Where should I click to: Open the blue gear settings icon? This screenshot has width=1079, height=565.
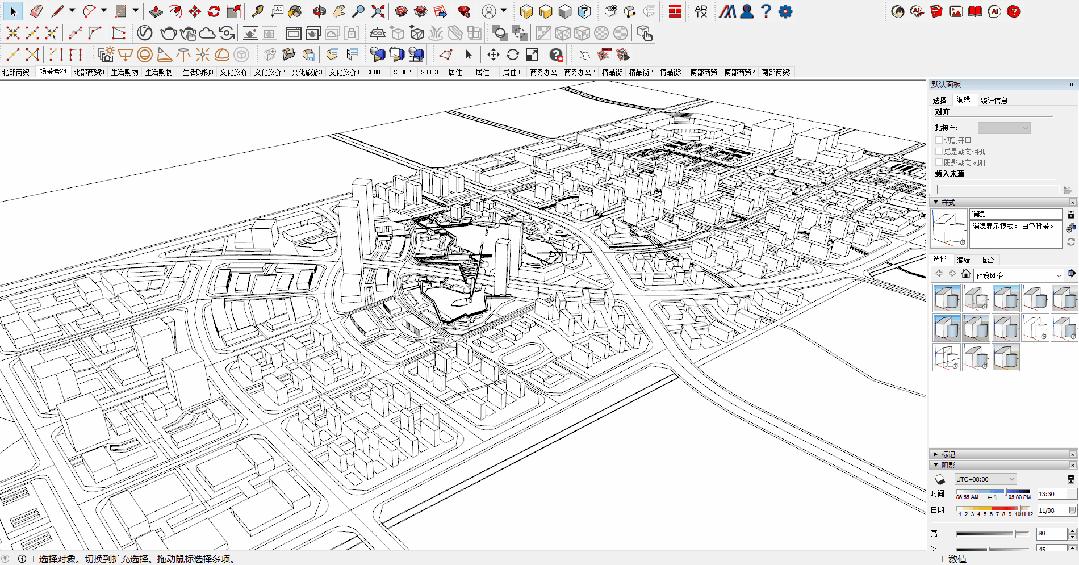coord(785,12)
